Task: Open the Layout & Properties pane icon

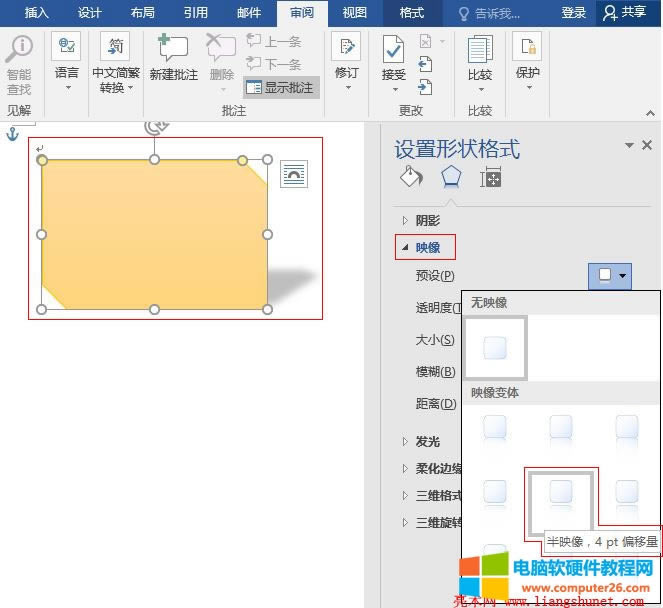Action: tap(490, 178)
